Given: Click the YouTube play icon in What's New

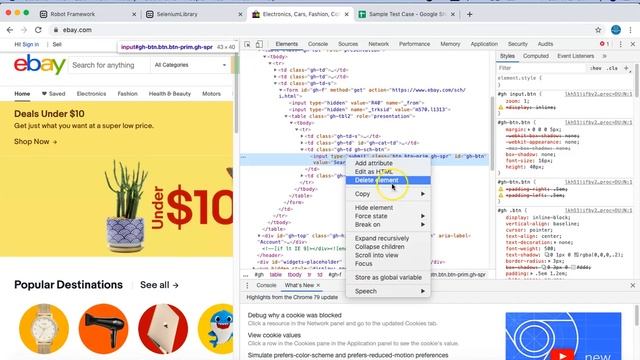Looking at the screenshot, I should (x=562, y=356).
